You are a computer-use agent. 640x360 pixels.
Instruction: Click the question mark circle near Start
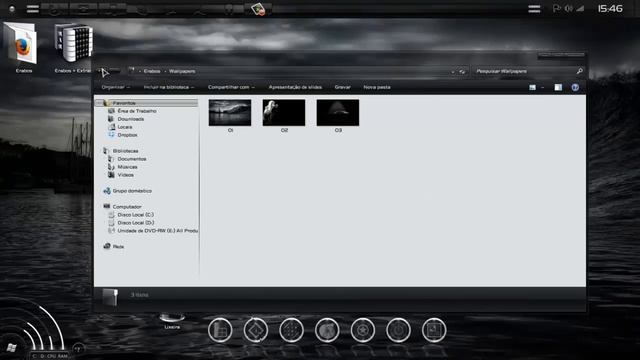click(x=78, y=349)
